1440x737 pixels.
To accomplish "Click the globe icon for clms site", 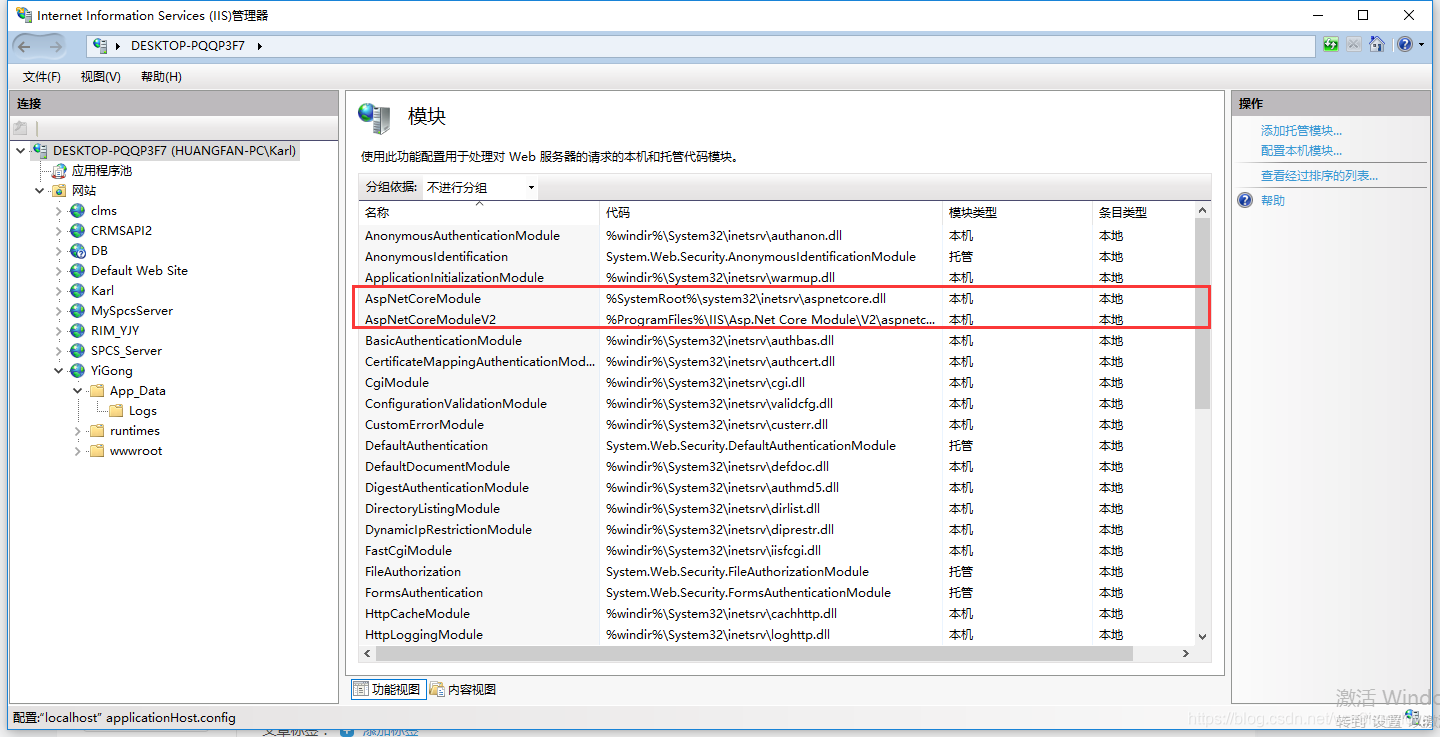I will coord(77,211).
